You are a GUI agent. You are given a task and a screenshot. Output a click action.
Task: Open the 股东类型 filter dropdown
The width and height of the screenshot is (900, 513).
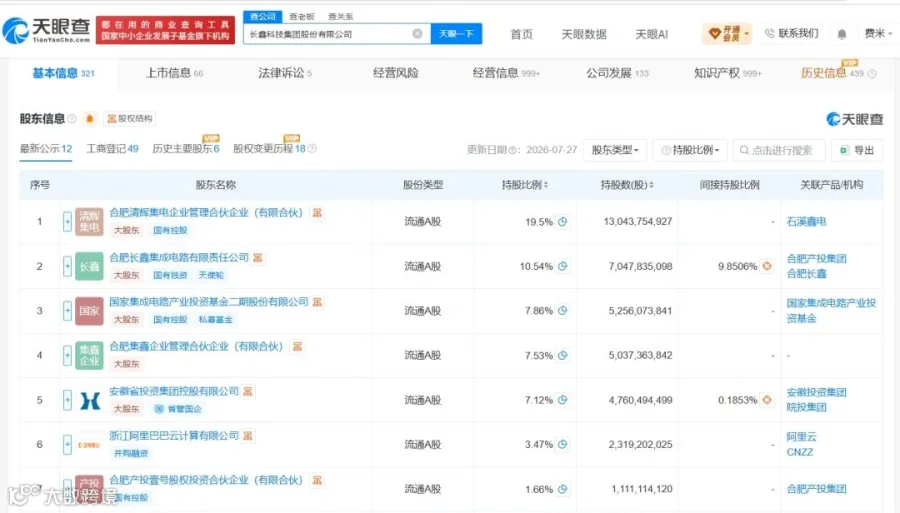click(615, 150)
